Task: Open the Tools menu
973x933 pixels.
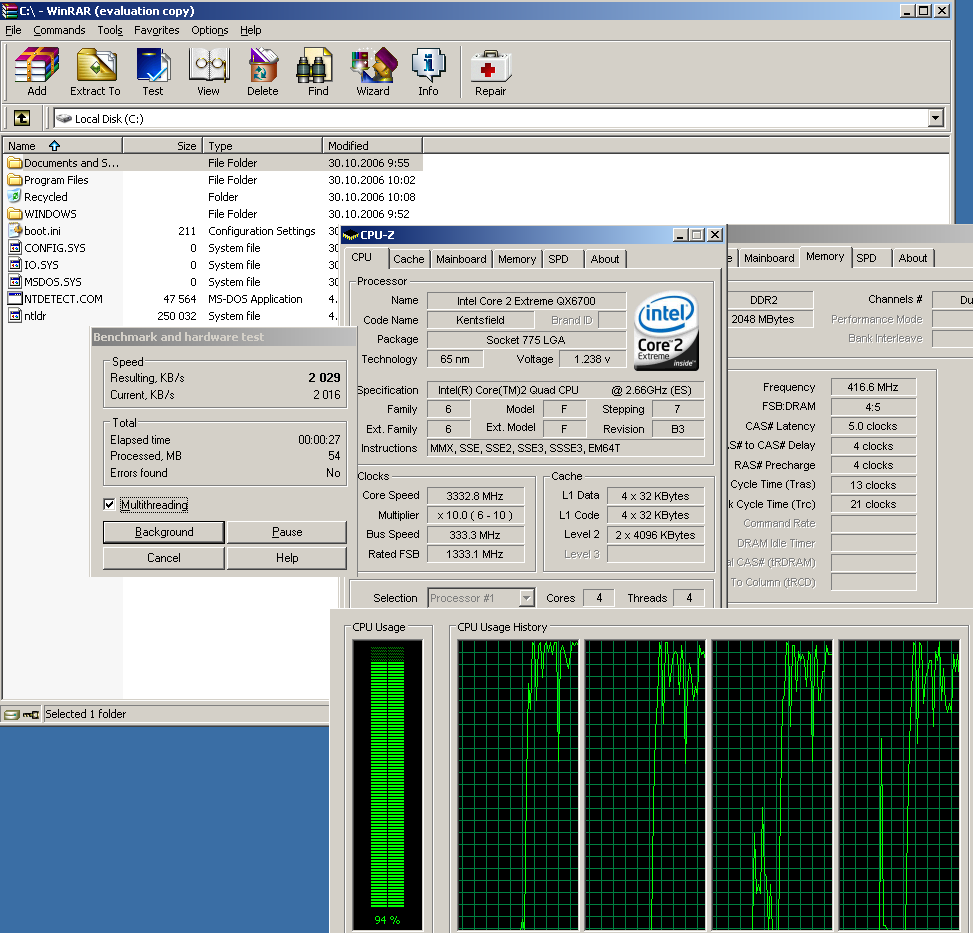Action: point(110,30)
